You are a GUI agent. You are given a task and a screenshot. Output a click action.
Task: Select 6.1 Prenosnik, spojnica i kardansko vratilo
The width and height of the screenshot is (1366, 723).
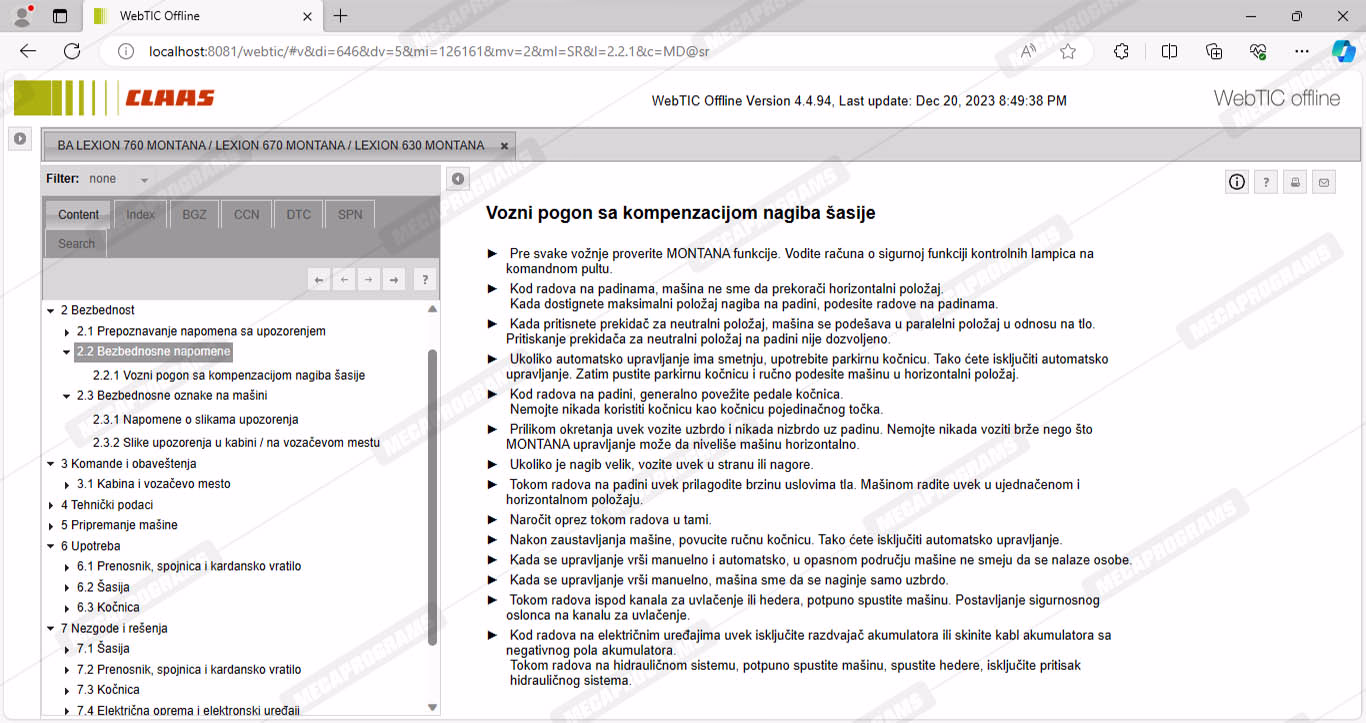(x=189, y=566)
